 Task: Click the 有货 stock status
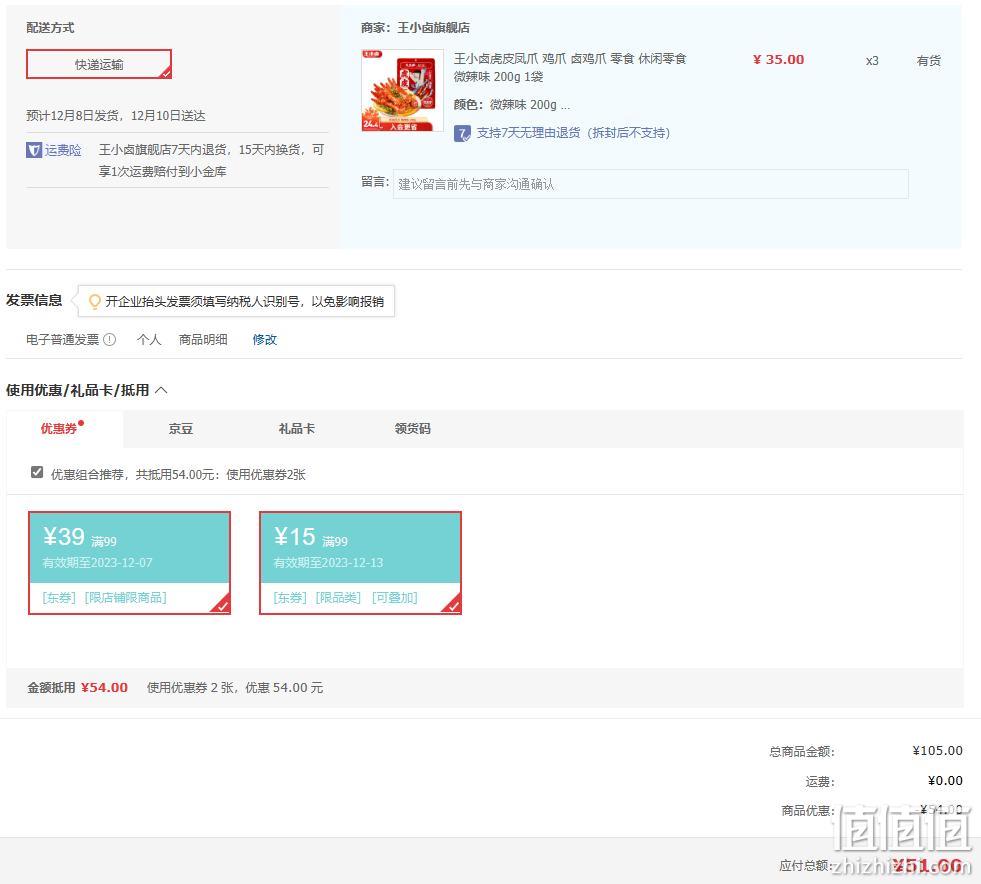(928, 61)
